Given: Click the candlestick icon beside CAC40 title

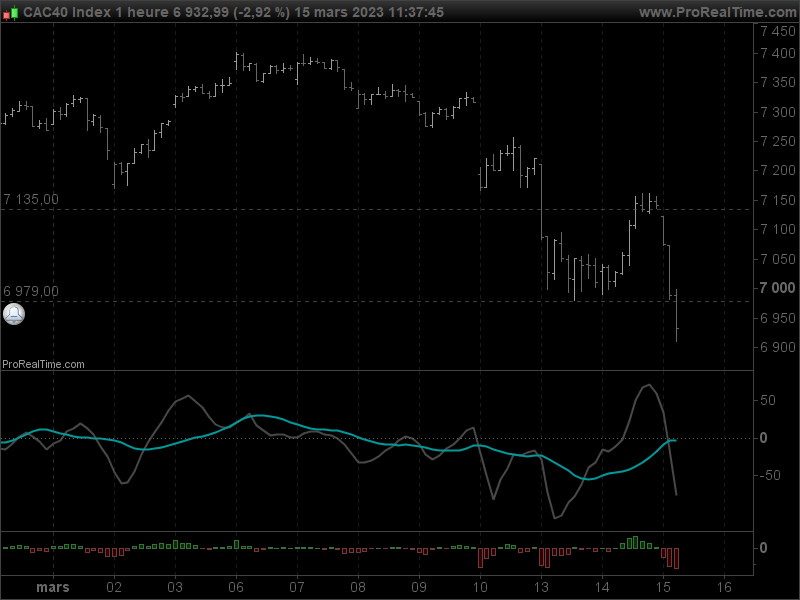Looking at the screenshot, I should pyautogui.click(x=11, y=12).
